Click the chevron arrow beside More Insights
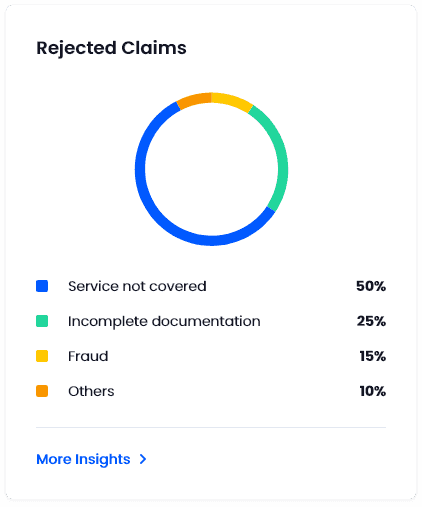 [x=143, y=459]
